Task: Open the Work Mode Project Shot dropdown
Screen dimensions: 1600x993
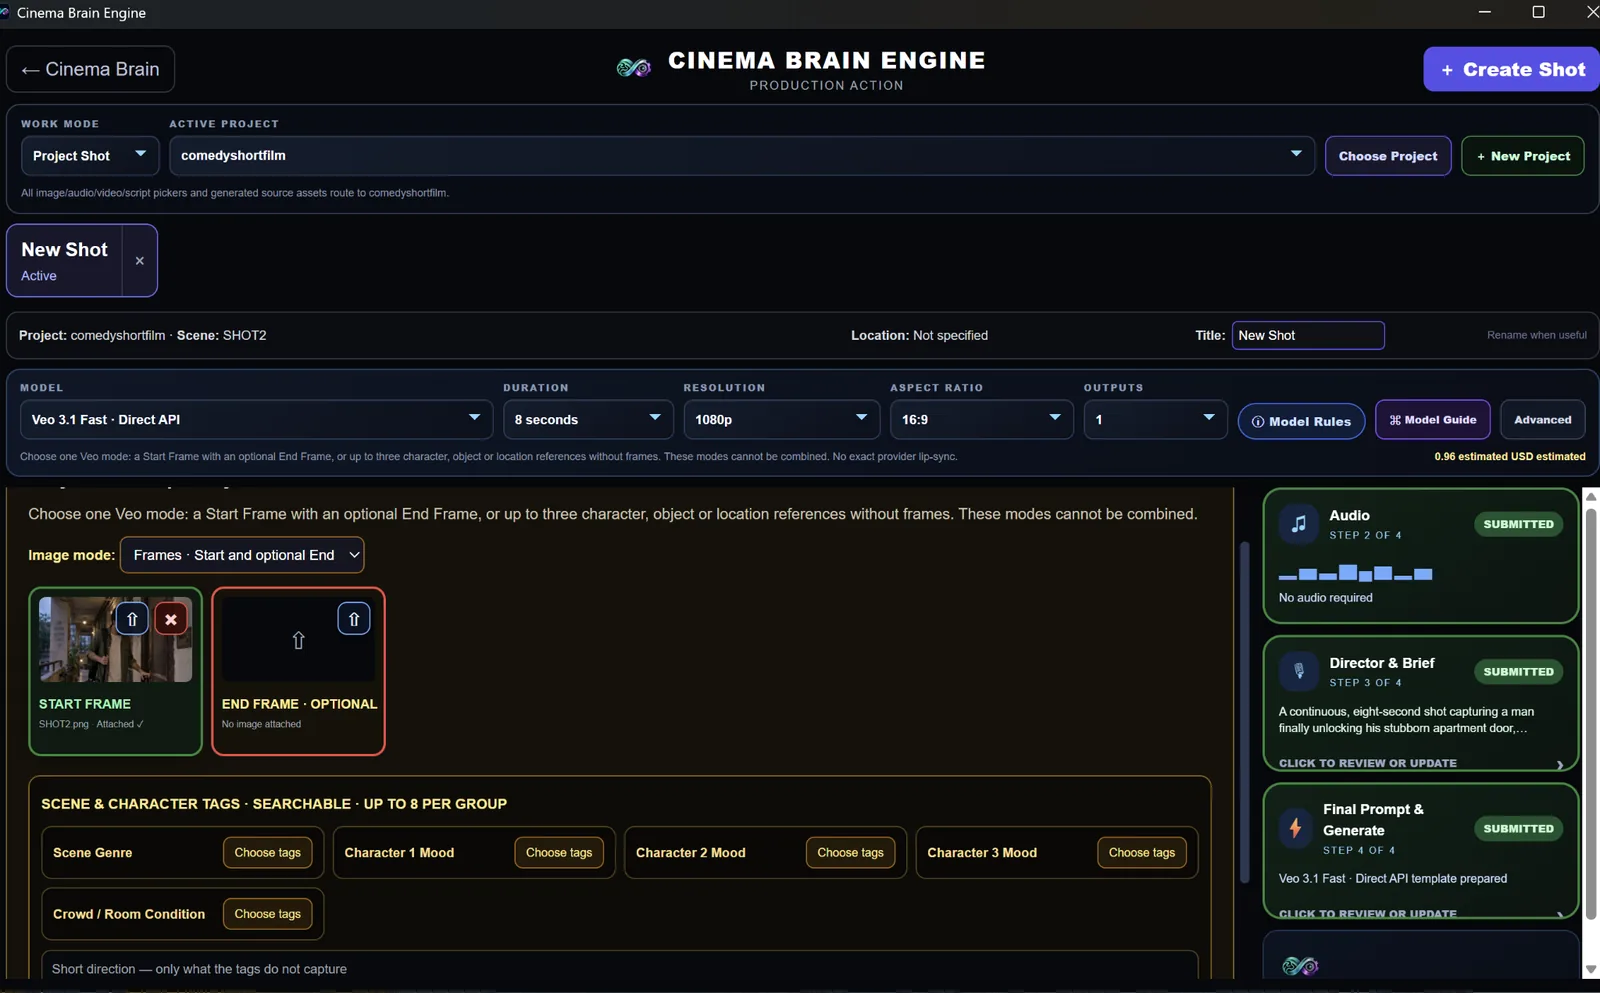Action: pyautogui.click(x=90, y=156)
